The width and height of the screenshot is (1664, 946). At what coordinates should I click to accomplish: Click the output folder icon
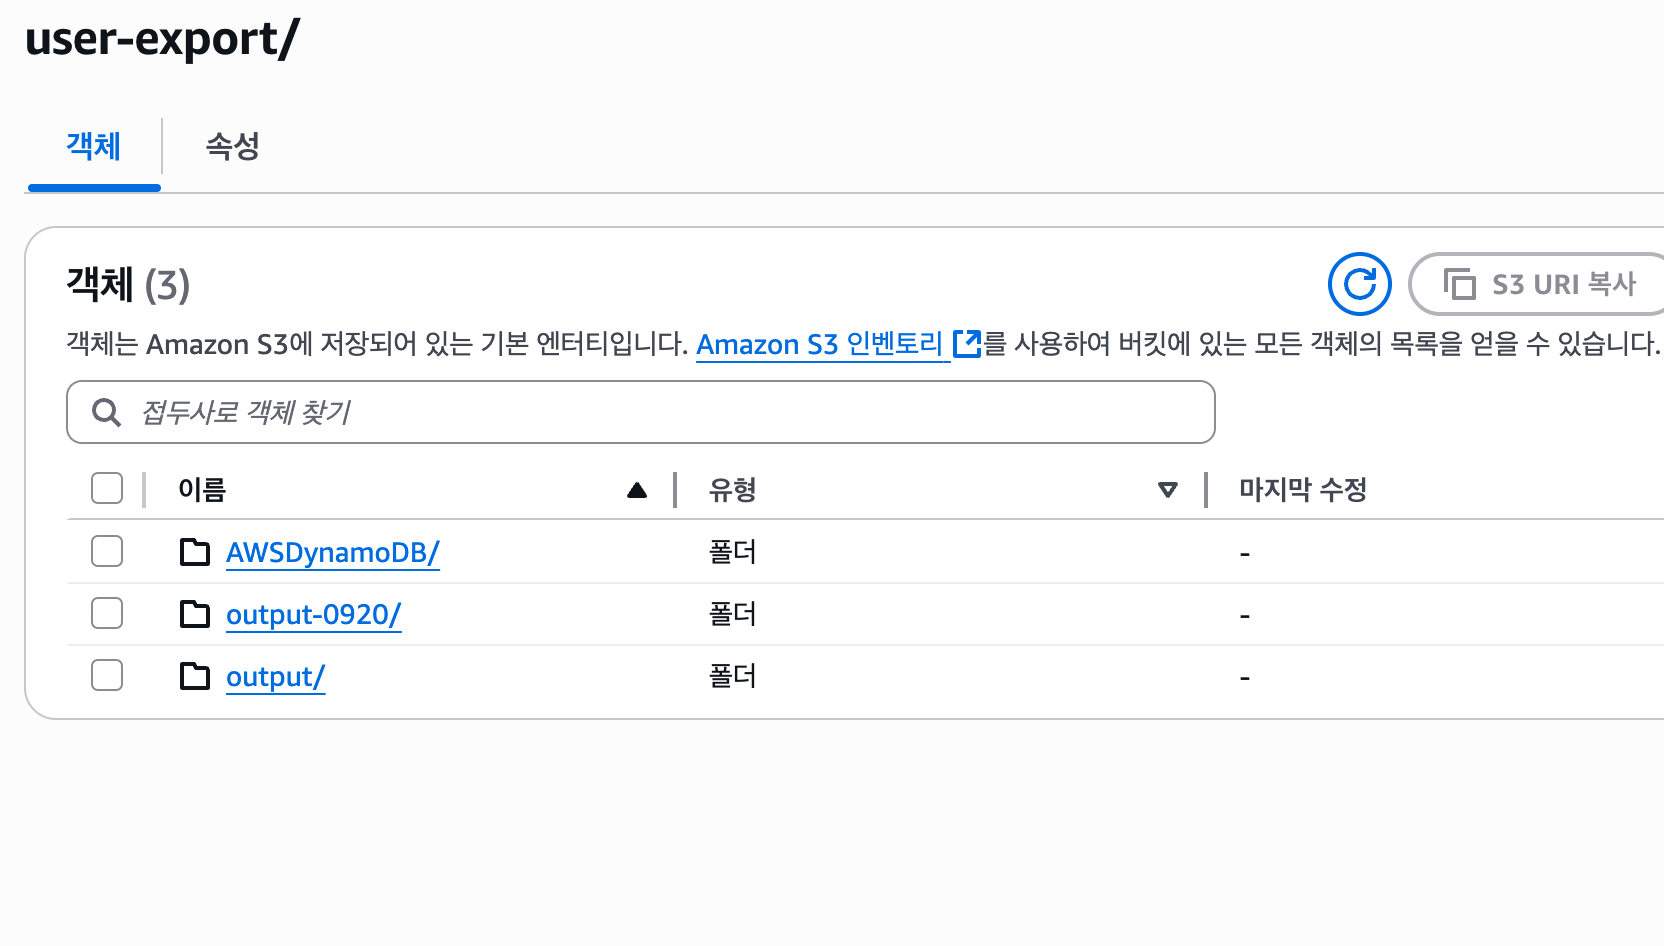(x=195, y=677)
